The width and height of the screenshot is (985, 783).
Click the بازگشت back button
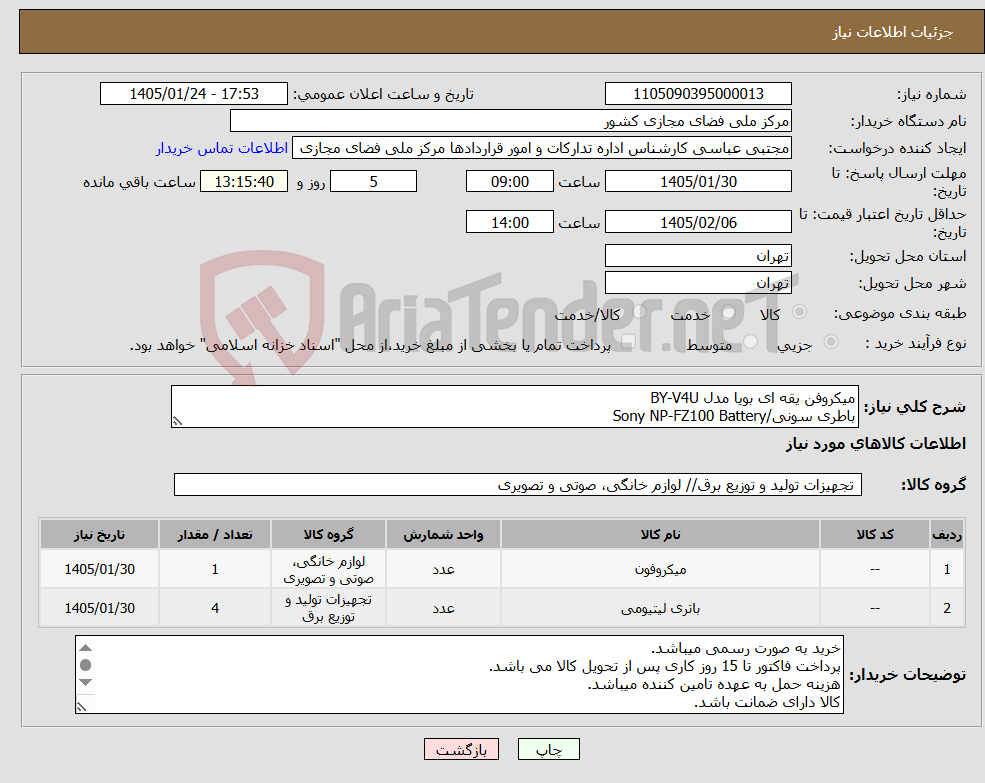[x=461, y=749]
